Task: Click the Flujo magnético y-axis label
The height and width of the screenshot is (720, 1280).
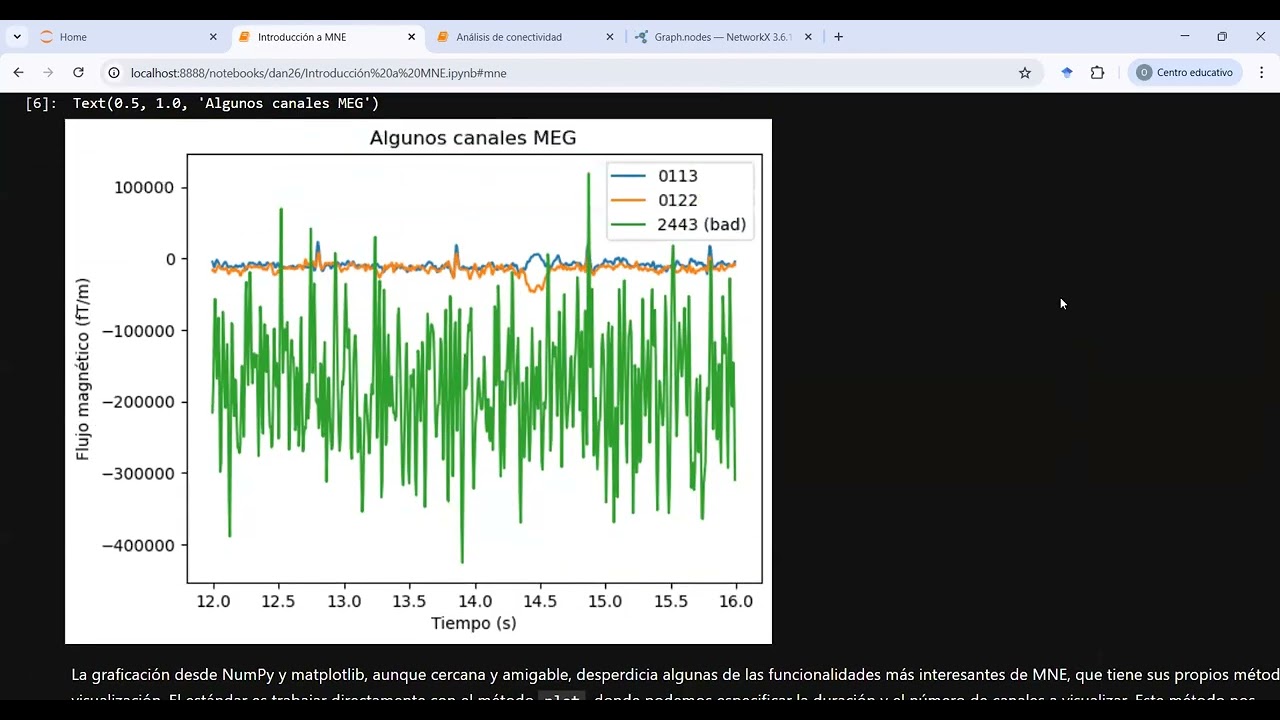Action: point(83,369)
